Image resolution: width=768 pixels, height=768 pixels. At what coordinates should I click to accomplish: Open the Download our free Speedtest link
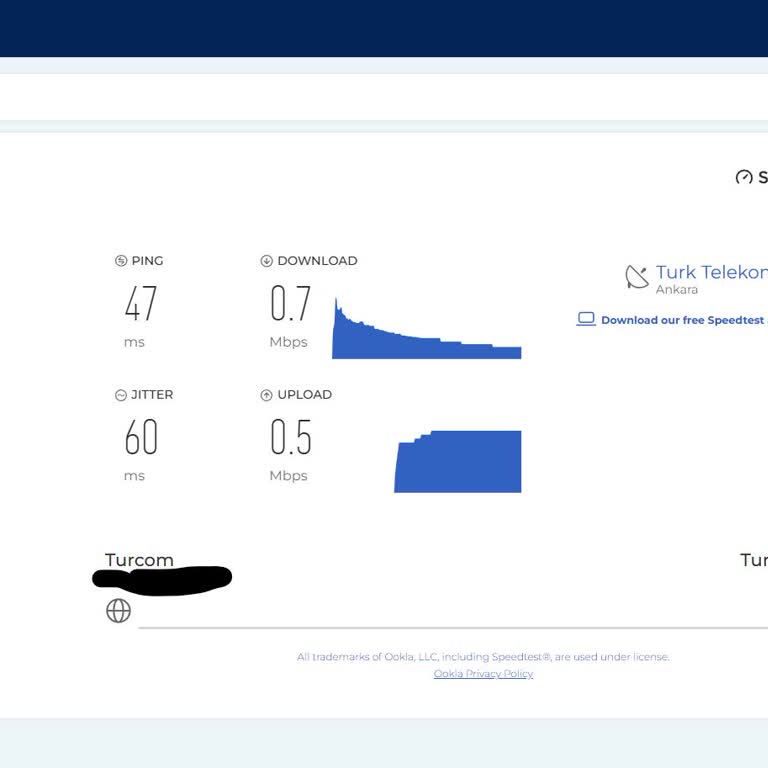pos(682,320)
